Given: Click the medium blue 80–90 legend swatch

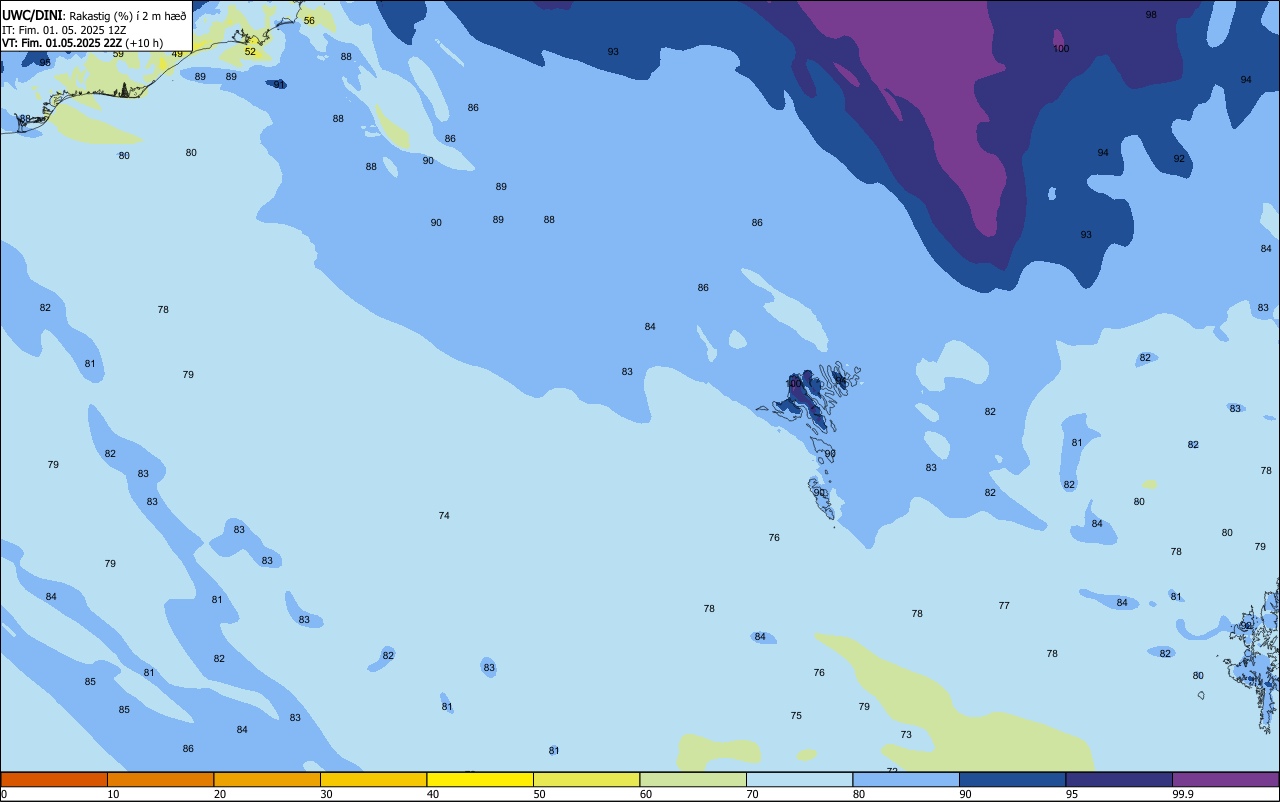Looking at the screenshot, I should [x=906, y=779].
